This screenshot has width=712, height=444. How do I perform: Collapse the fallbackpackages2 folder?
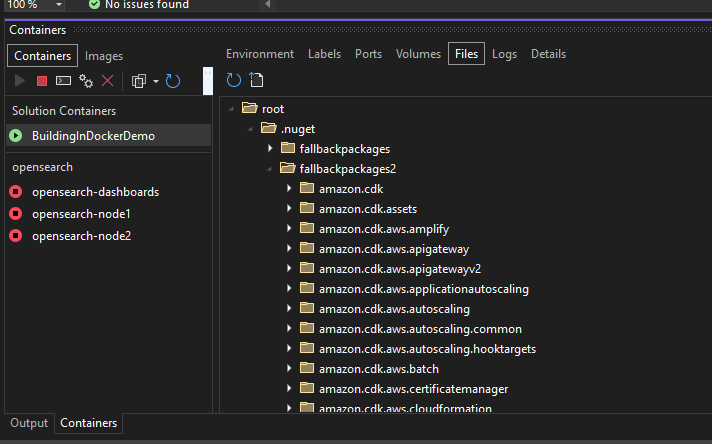click(269, 169)
